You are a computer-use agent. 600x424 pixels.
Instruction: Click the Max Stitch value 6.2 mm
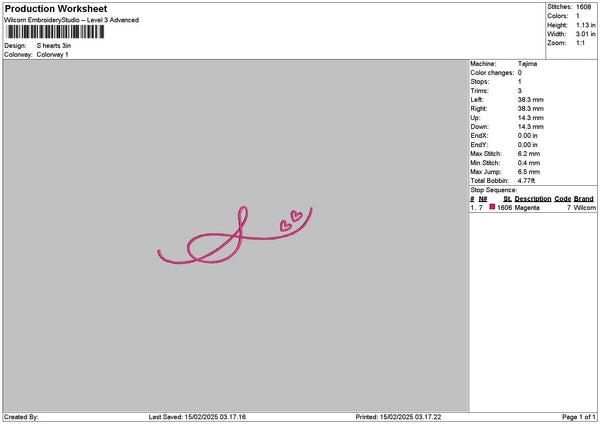point(529,154)
